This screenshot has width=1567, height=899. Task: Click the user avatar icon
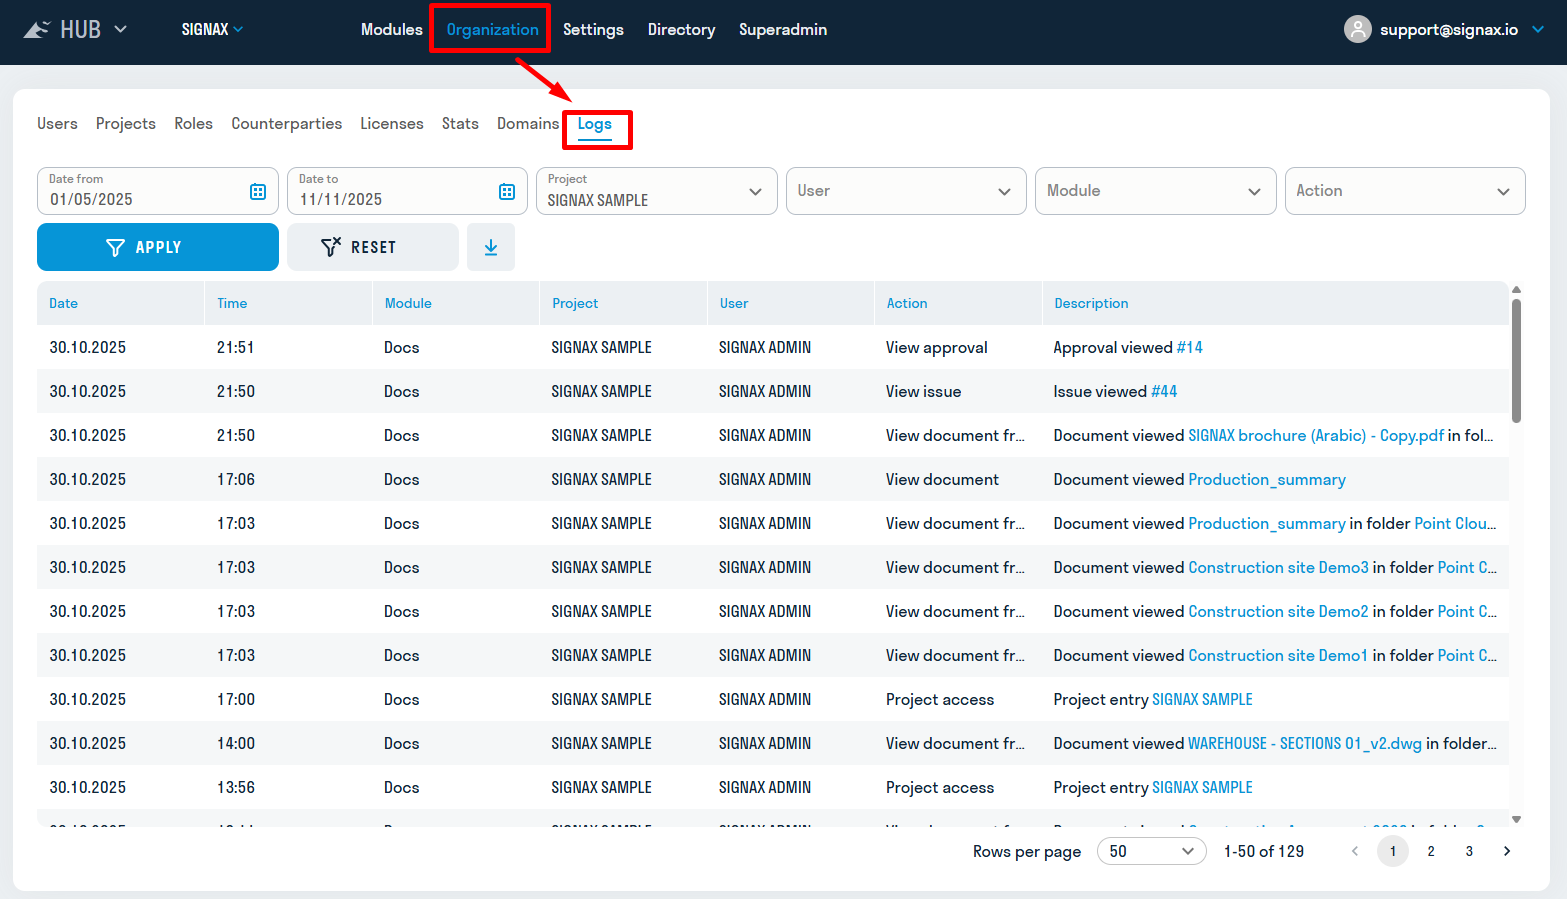point(1357,30)
